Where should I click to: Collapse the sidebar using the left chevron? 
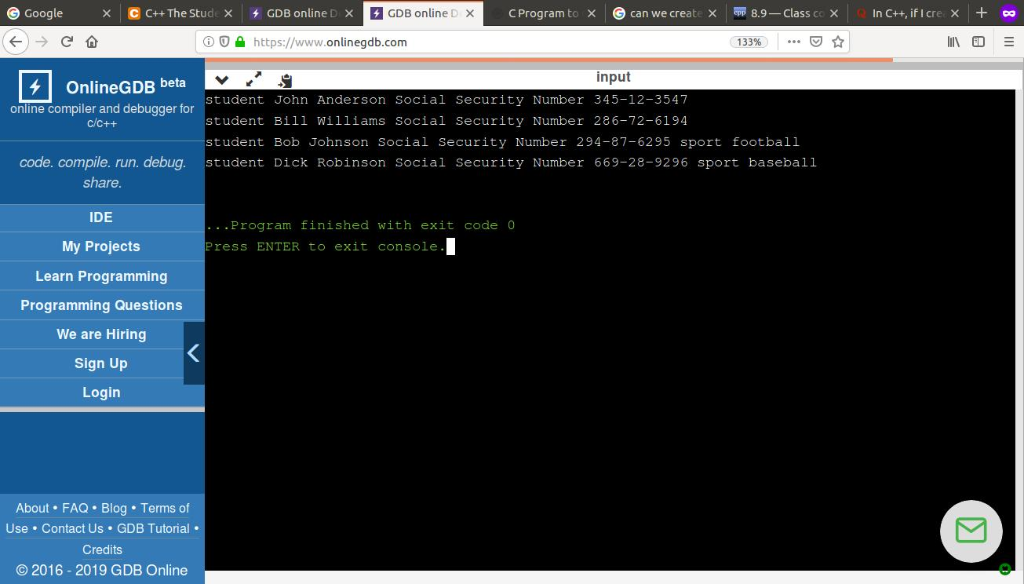(x=193, y=353)
